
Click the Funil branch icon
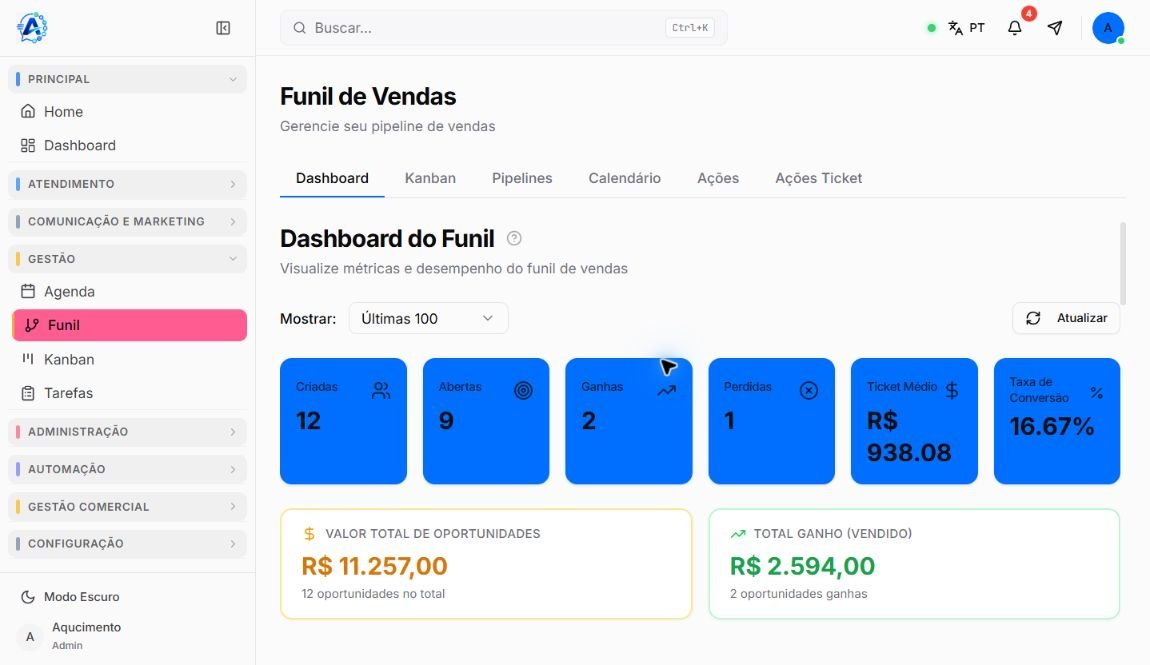click(x=32, y=325)
